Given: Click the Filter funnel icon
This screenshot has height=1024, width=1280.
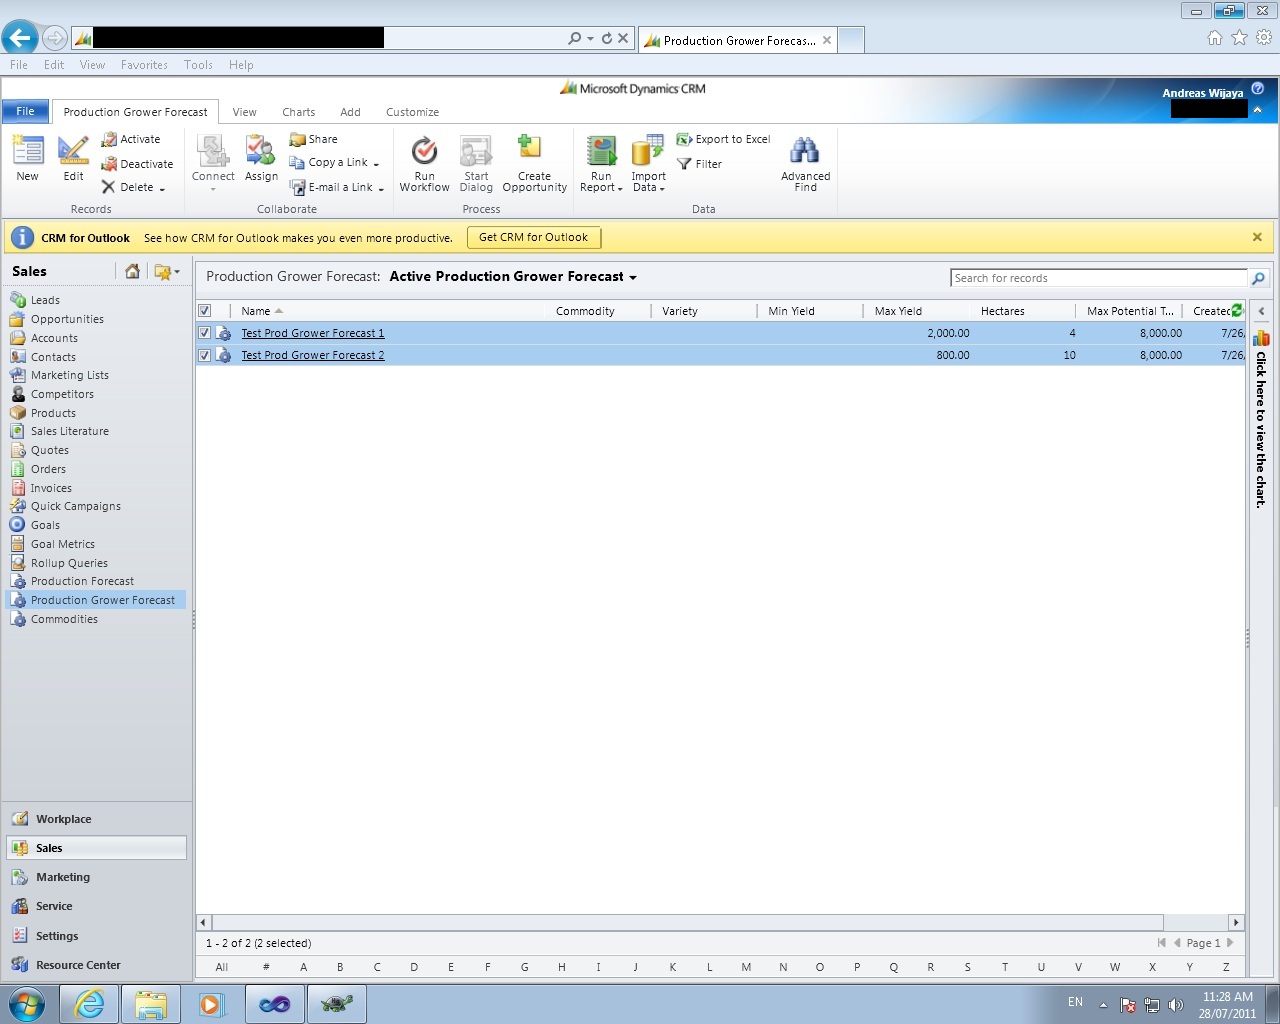Looking at the screenshot, I should (684, 164).
